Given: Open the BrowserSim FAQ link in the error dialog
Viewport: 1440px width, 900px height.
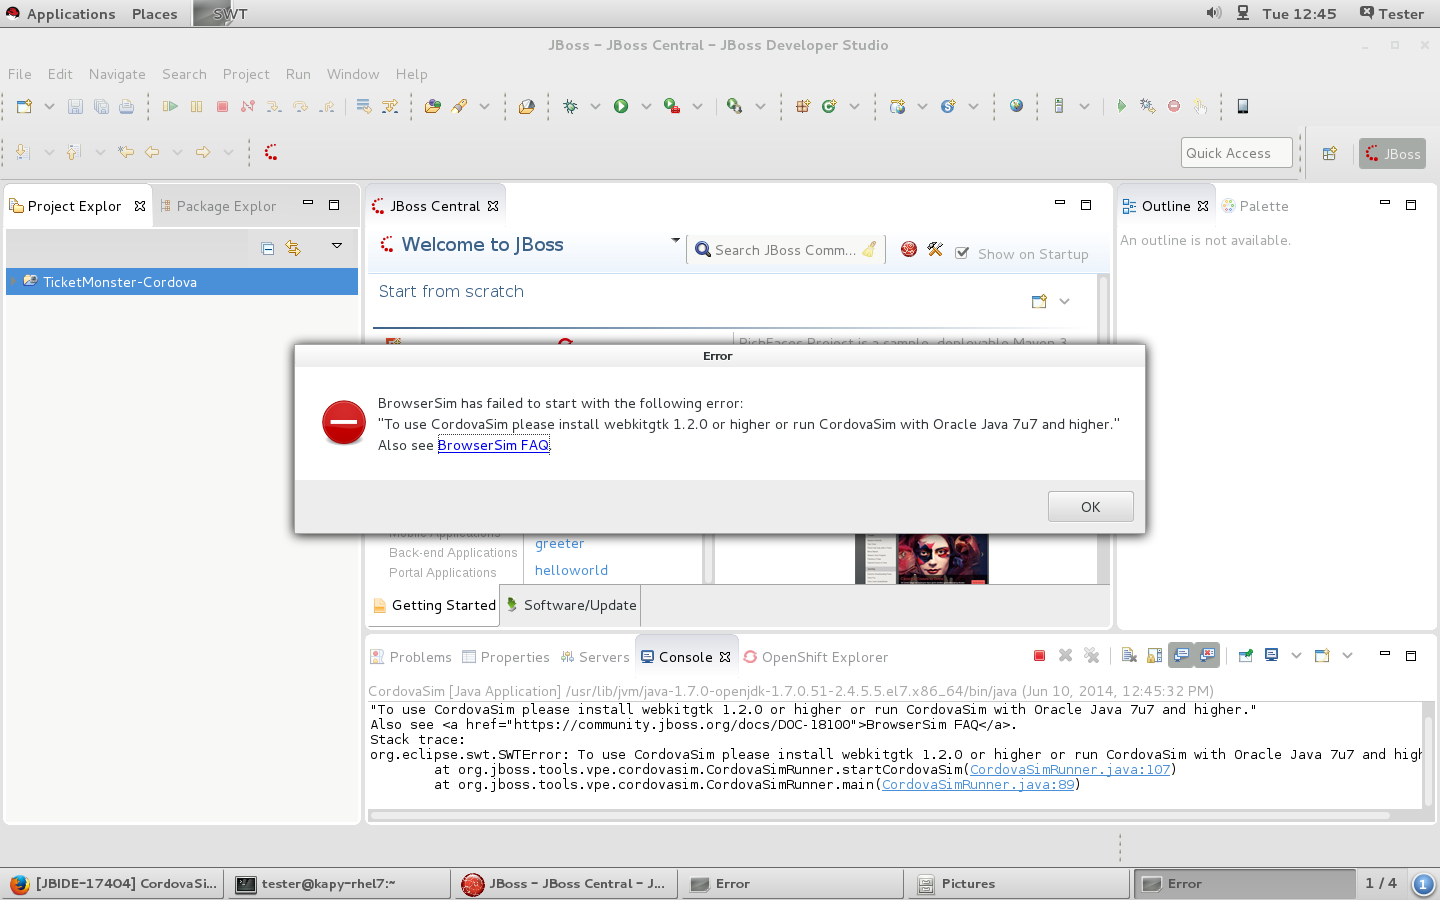Looking at the screenshot, I should [493, 445].
